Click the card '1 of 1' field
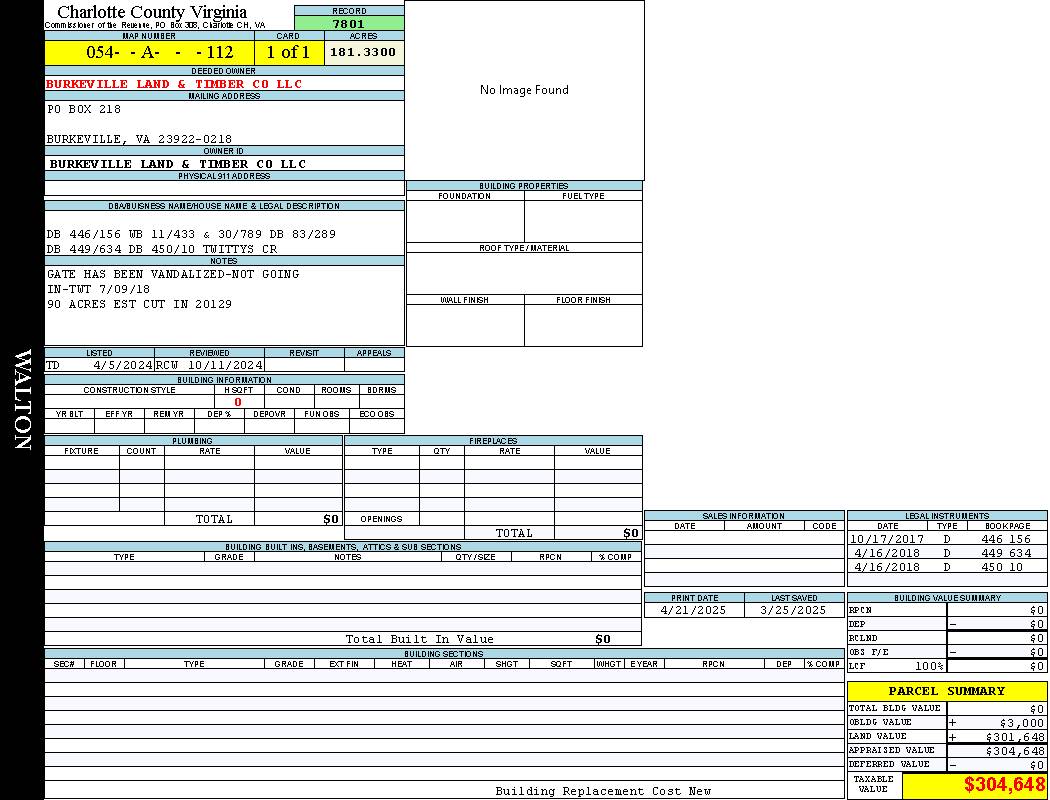 coord(288,53)
